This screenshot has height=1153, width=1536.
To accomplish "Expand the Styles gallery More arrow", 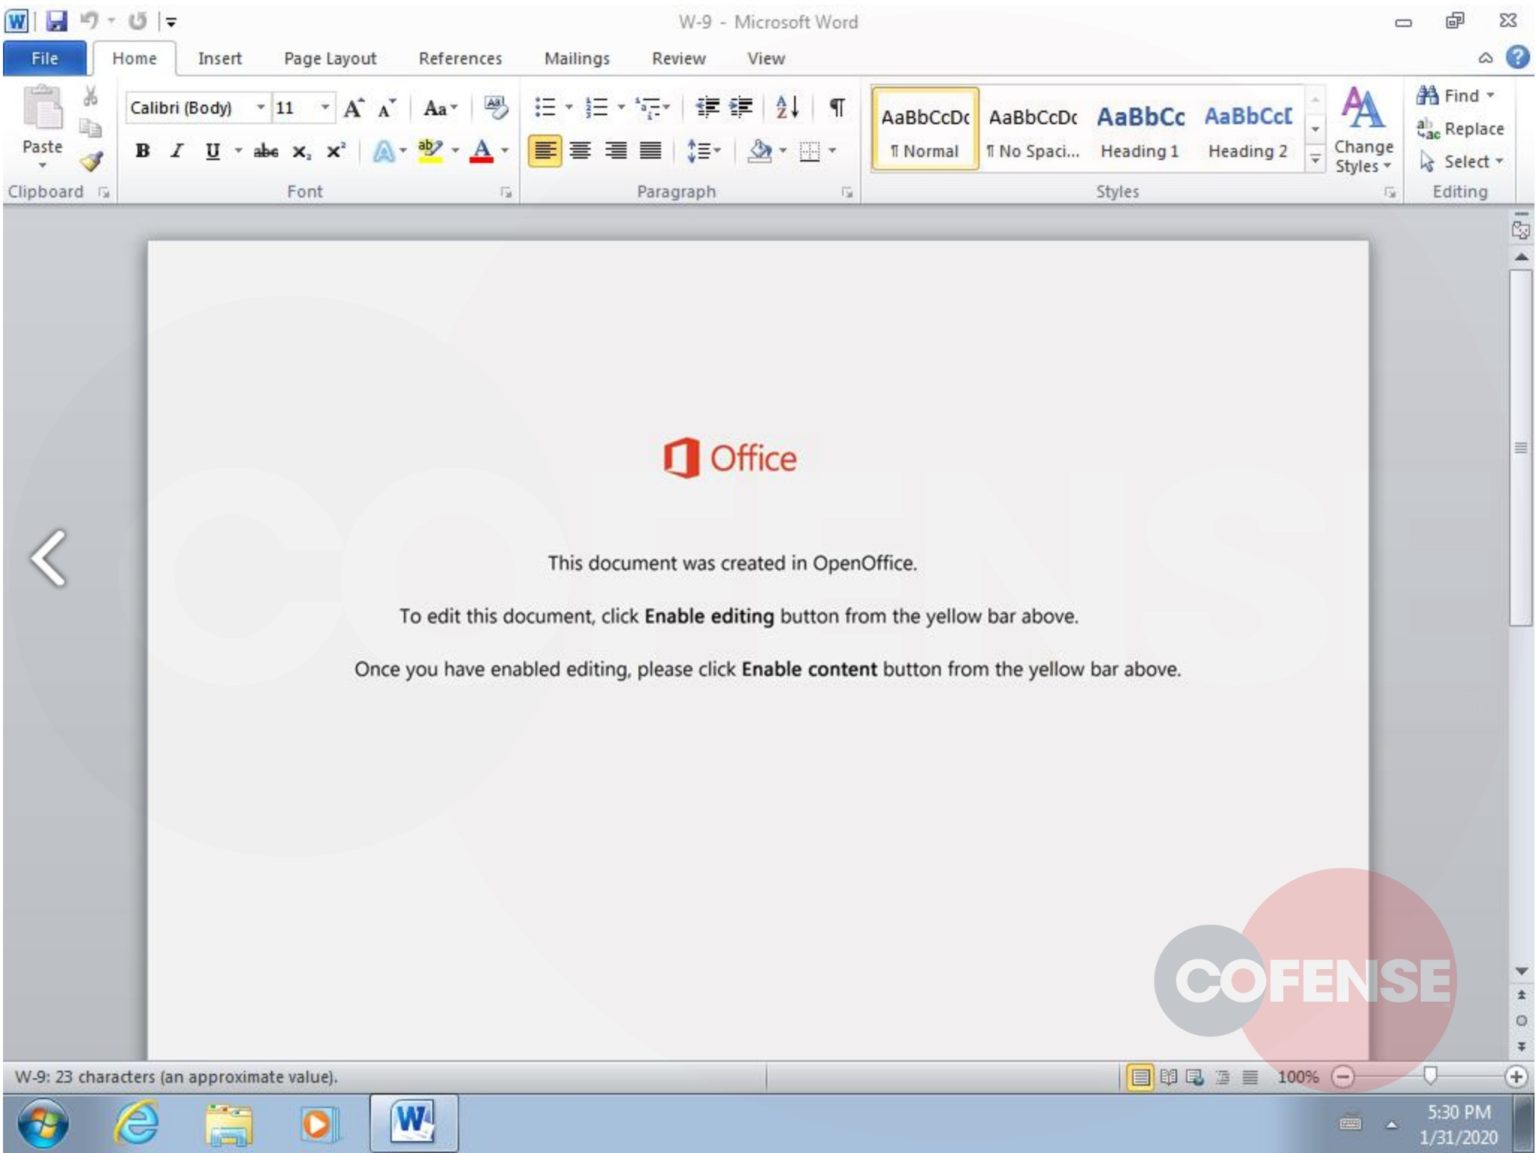I will (x=1316, y=159).
